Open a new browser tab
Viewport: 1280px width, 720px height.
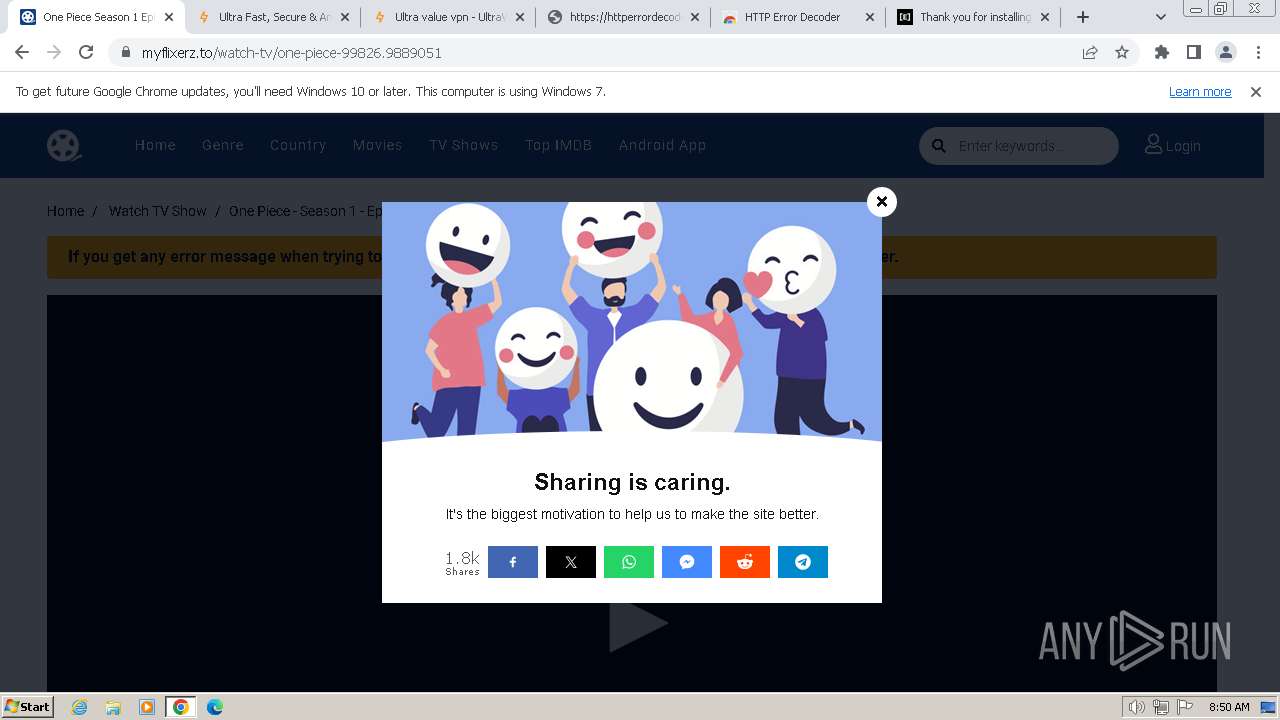[1082, 17]
